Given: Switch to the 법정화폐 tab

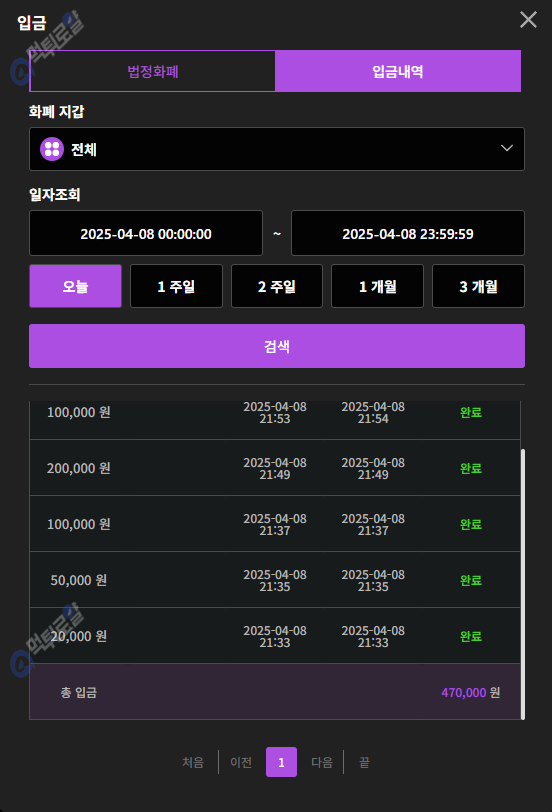Looking at the screenshot, I should pyautogui.click(x=153, y=71).
